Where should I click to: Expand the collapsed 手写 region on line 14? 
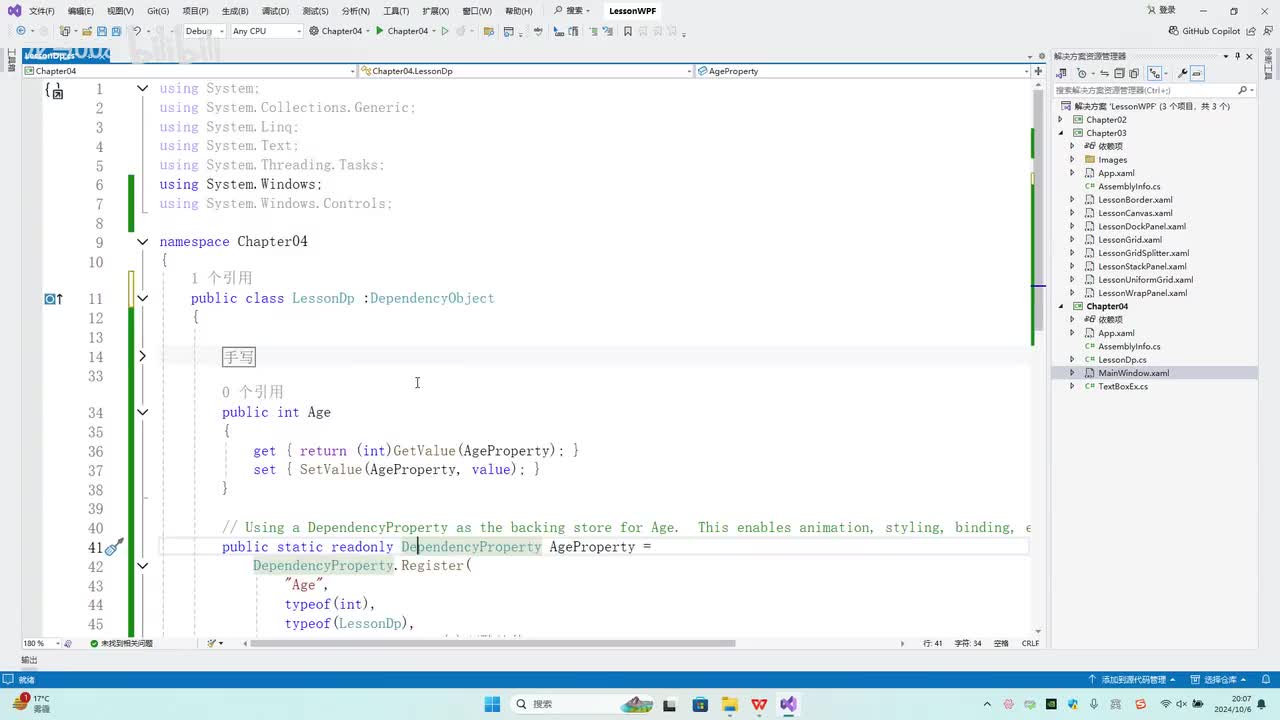142,356
